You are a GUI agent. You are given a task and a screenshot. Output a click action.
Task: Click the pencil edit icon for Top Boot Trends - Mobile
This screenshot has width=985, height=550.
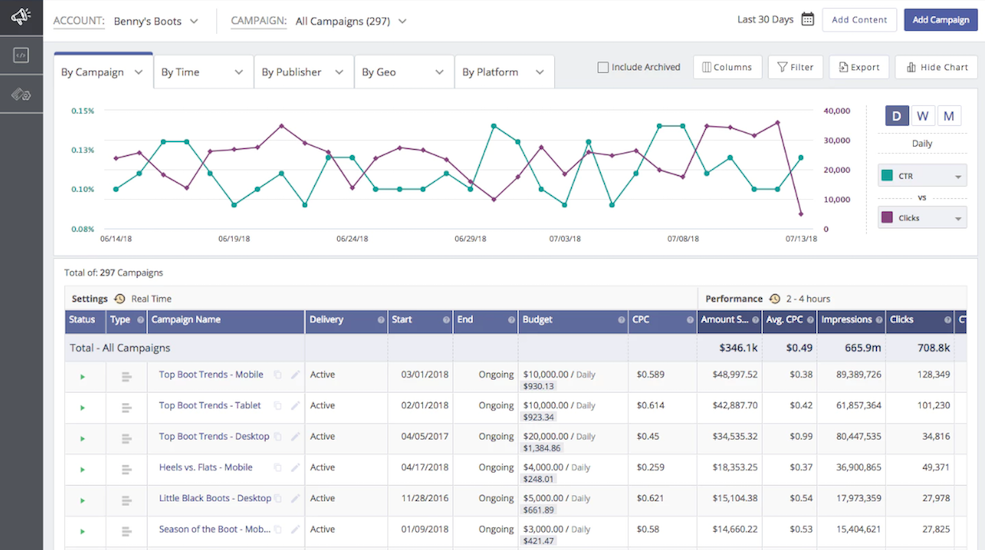295,376
